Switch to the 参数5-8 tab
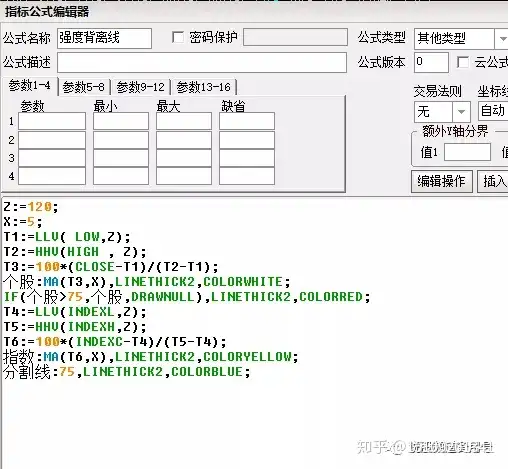 [84, 87]
